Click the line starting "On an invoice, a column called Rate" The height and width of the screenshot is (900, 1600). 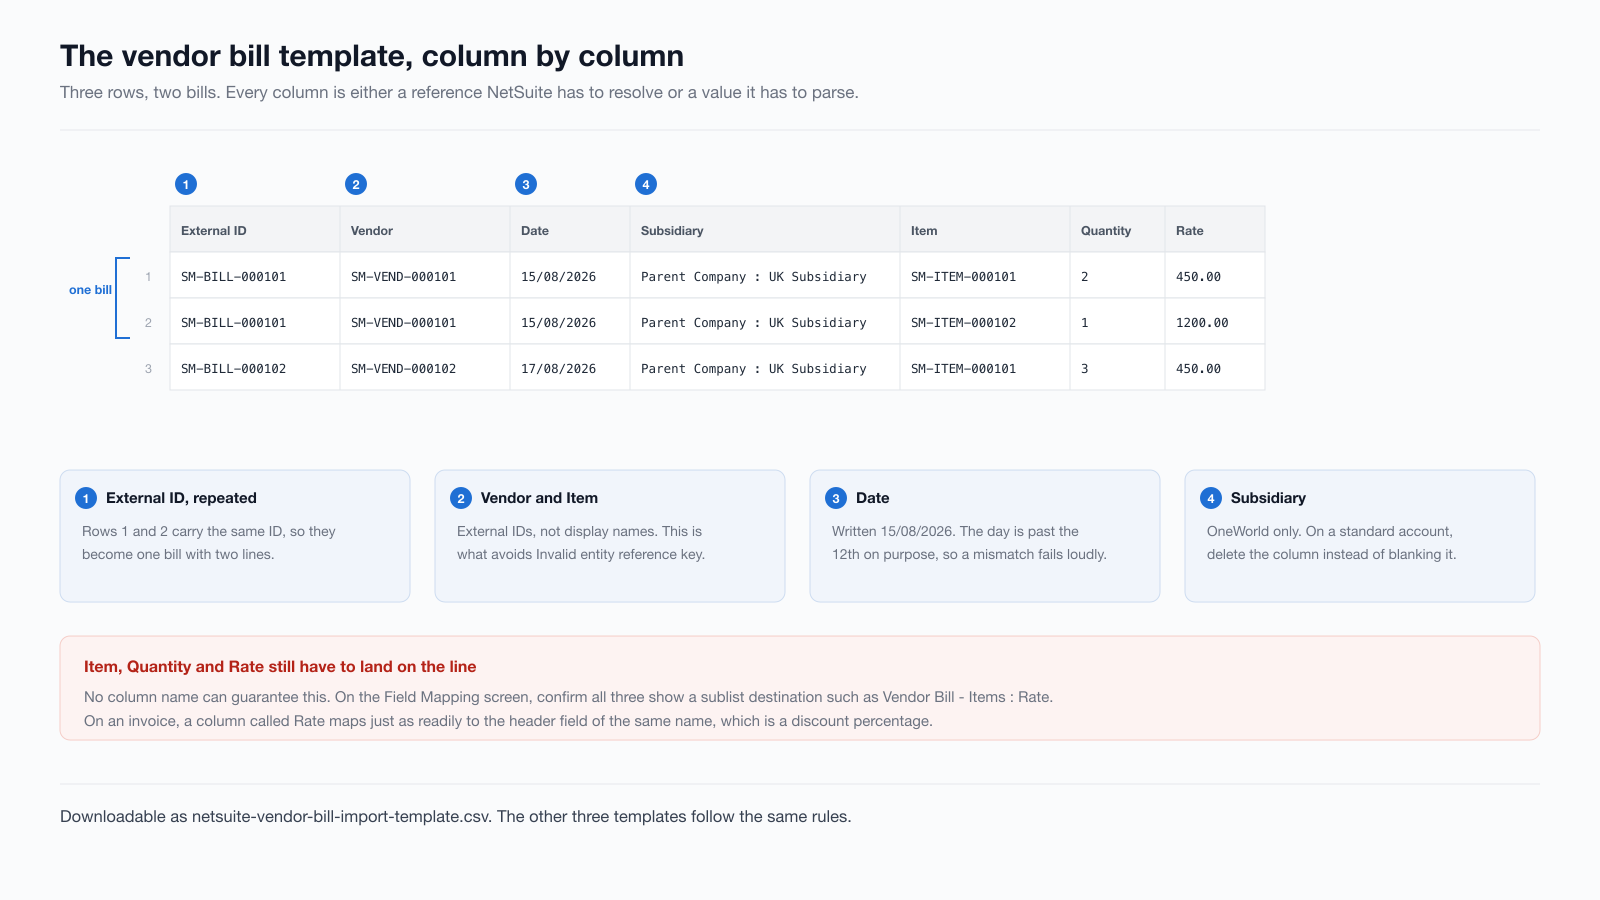[508, 721]
